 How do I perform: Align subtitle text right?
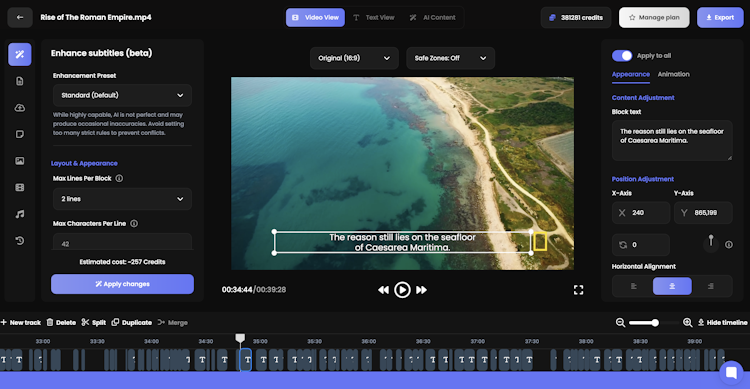711,286
